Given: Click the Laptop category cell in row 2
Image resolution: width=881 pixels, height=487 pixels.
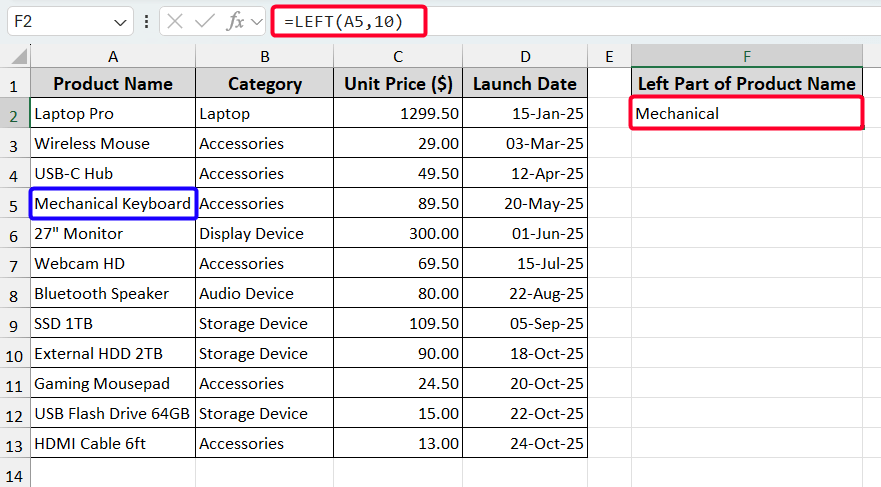Looking at the screenshot, I should [x=265, y=113].
